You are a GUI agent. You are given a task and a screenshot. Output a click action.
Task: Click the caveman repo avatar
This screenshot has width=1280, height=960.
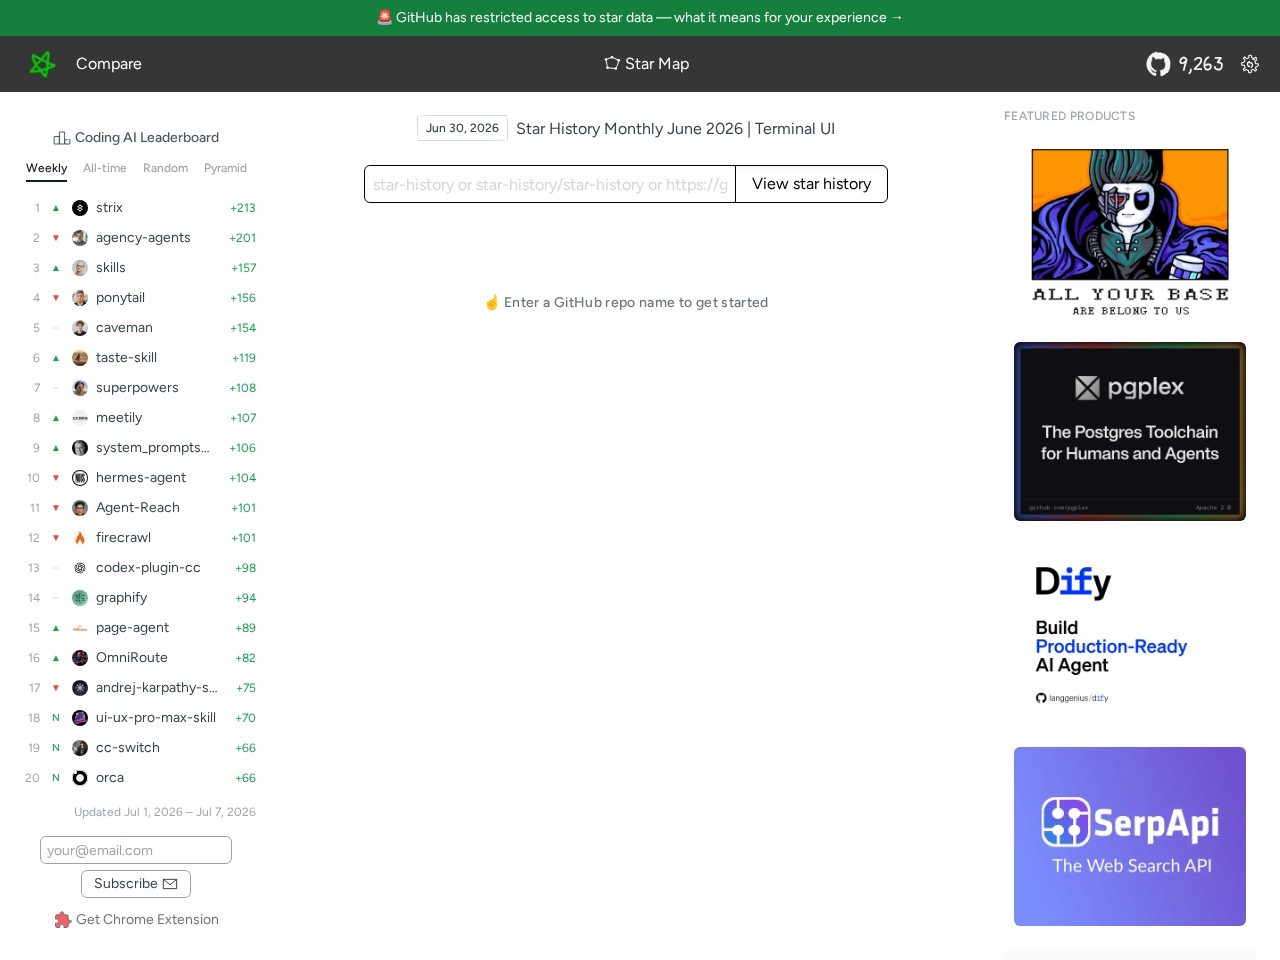80,328
